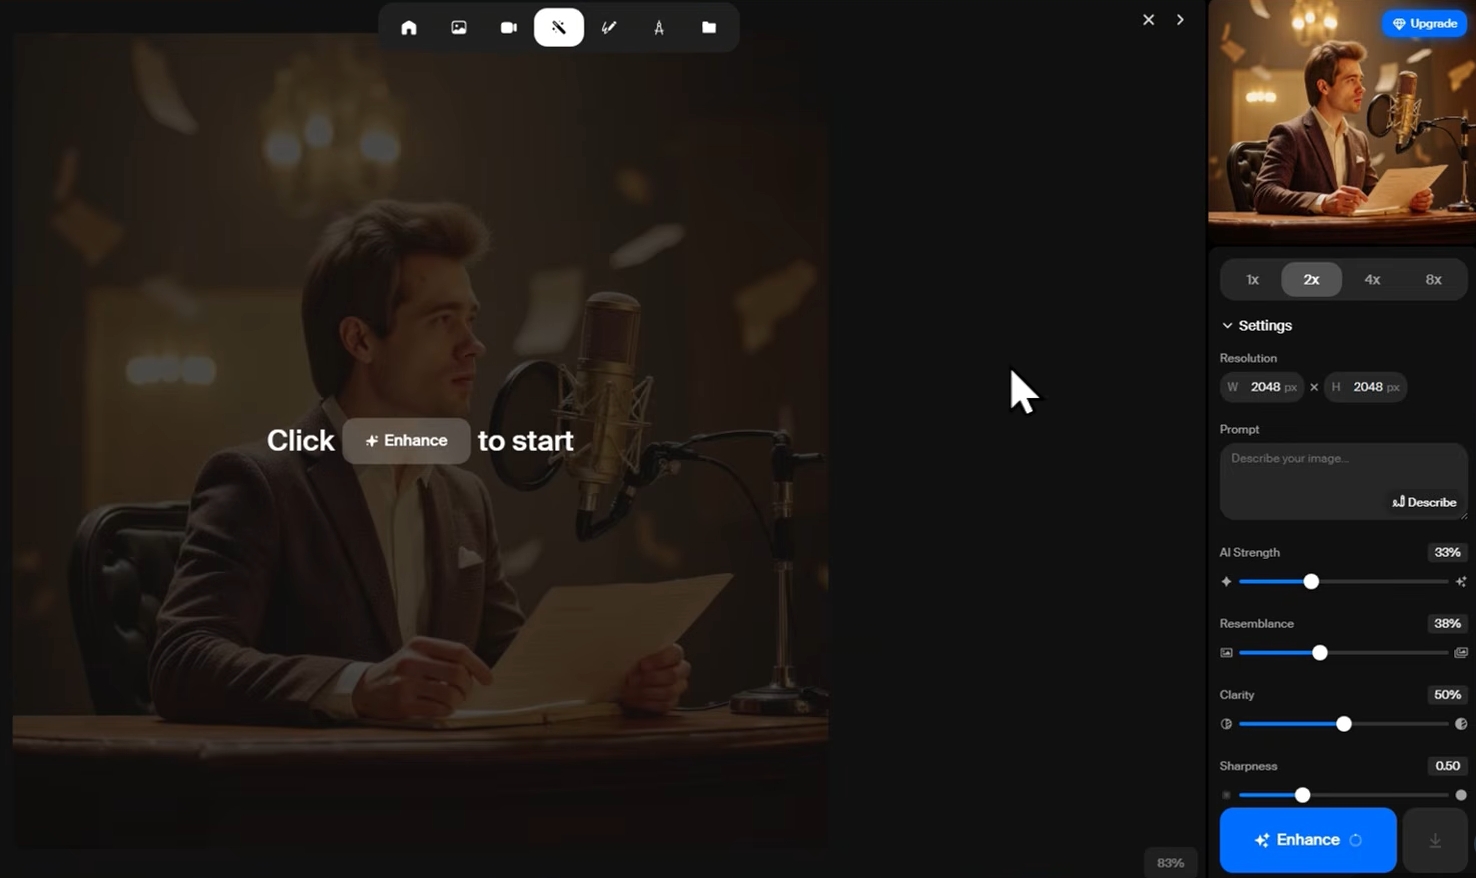Viewport: 1476px width, 878px height.
Task: Open the Video camera tool
Action: coord(509,28)
